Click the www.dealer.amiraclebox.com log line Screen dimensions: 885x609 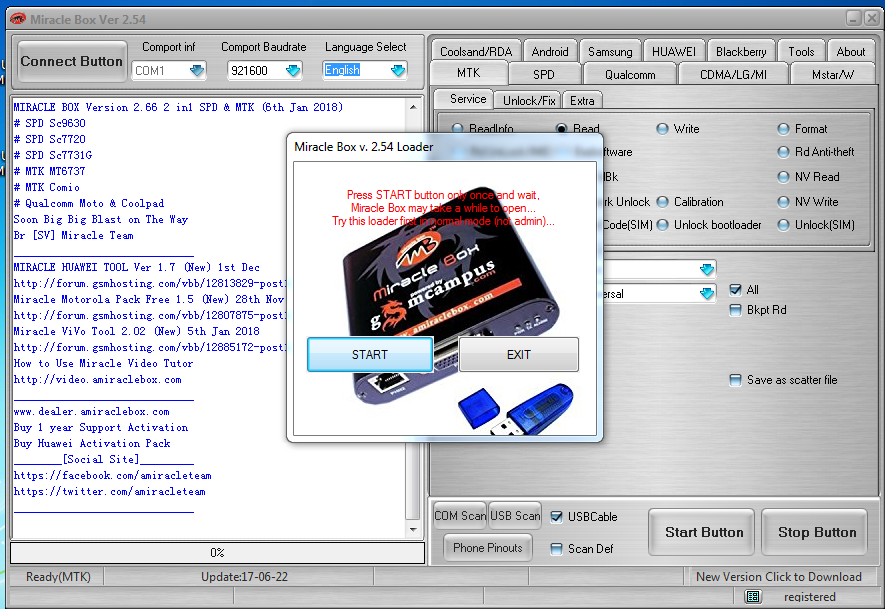pyautogui.click(x=91, y=411)
